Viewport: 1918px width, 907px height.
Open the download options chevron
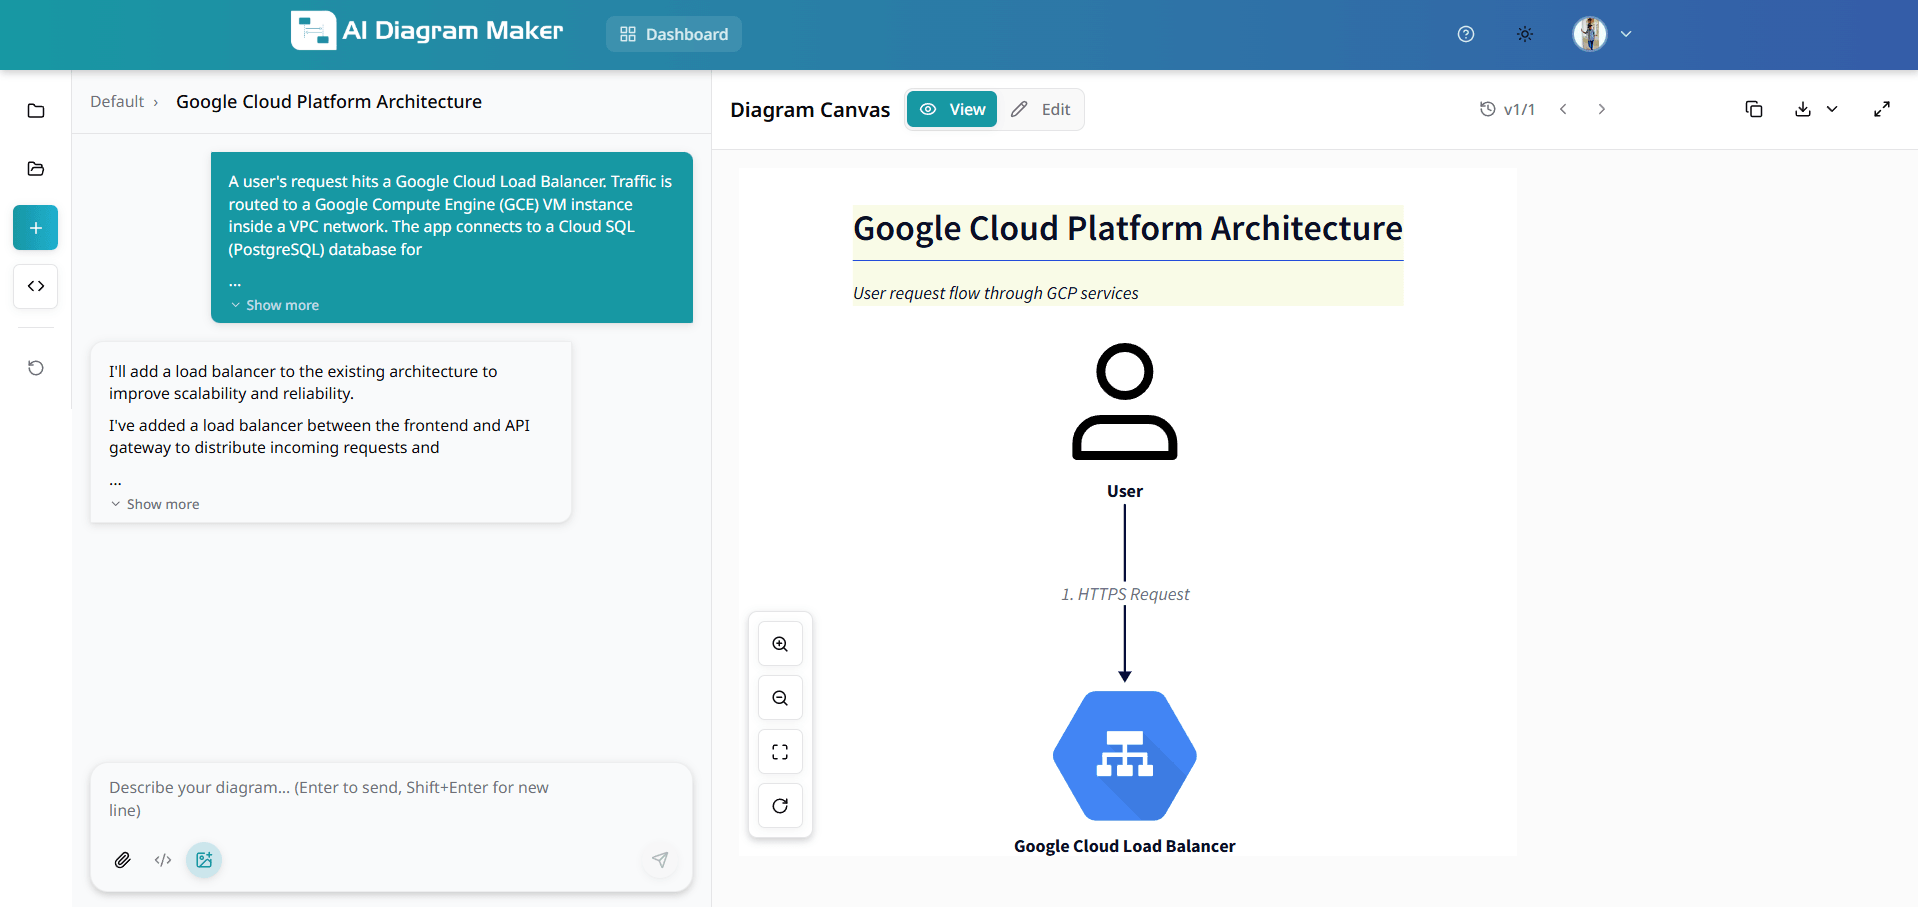pos(1833,109)
